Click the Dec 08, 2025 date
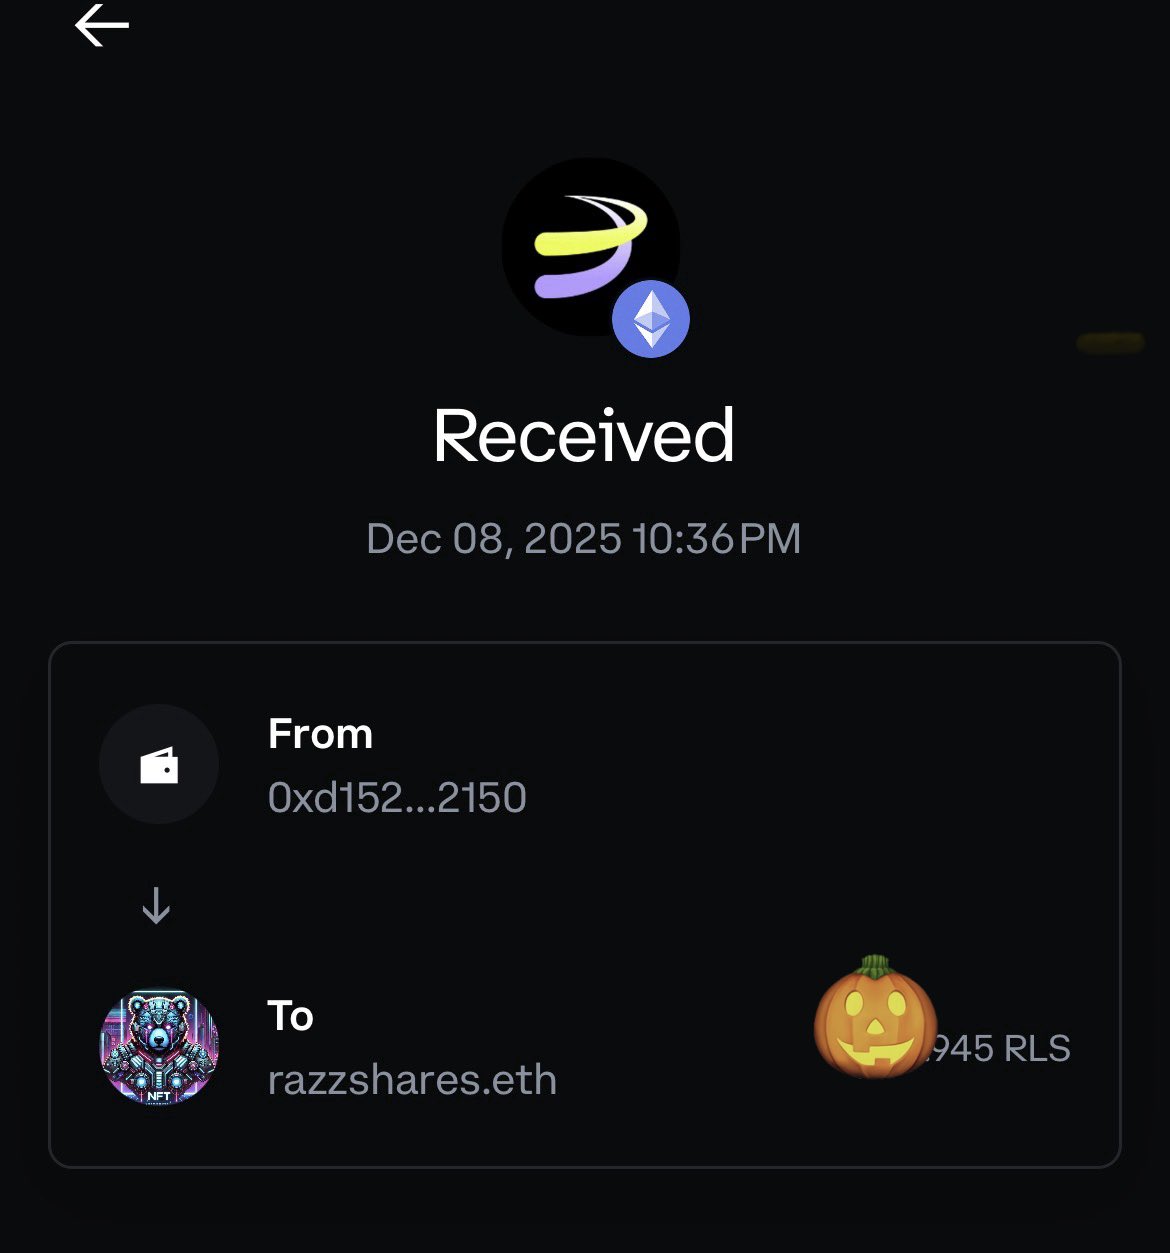The width and height of the screenshot is (1170, 1253). [494, 539]
